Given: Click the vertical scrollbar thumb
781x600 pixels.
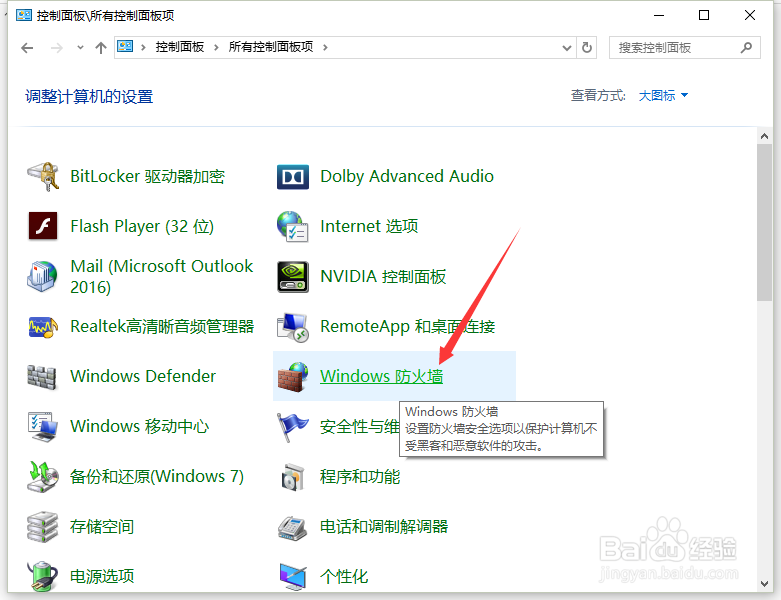Looking at the screenshot, I should pyautogui.click(x=764, y=222).
